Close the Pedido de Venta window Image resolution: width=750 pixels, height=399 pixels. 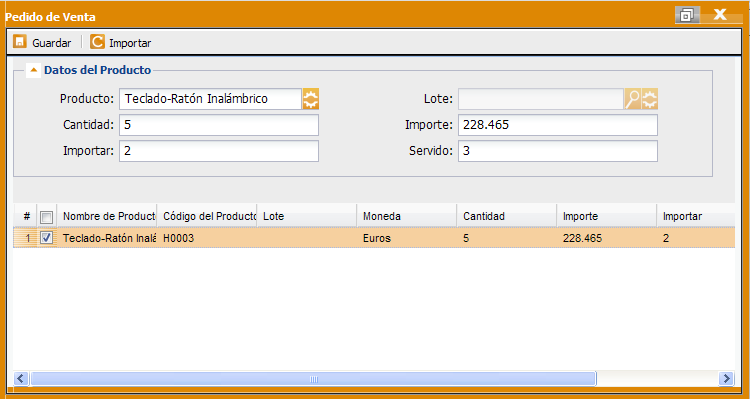[720, 14]
